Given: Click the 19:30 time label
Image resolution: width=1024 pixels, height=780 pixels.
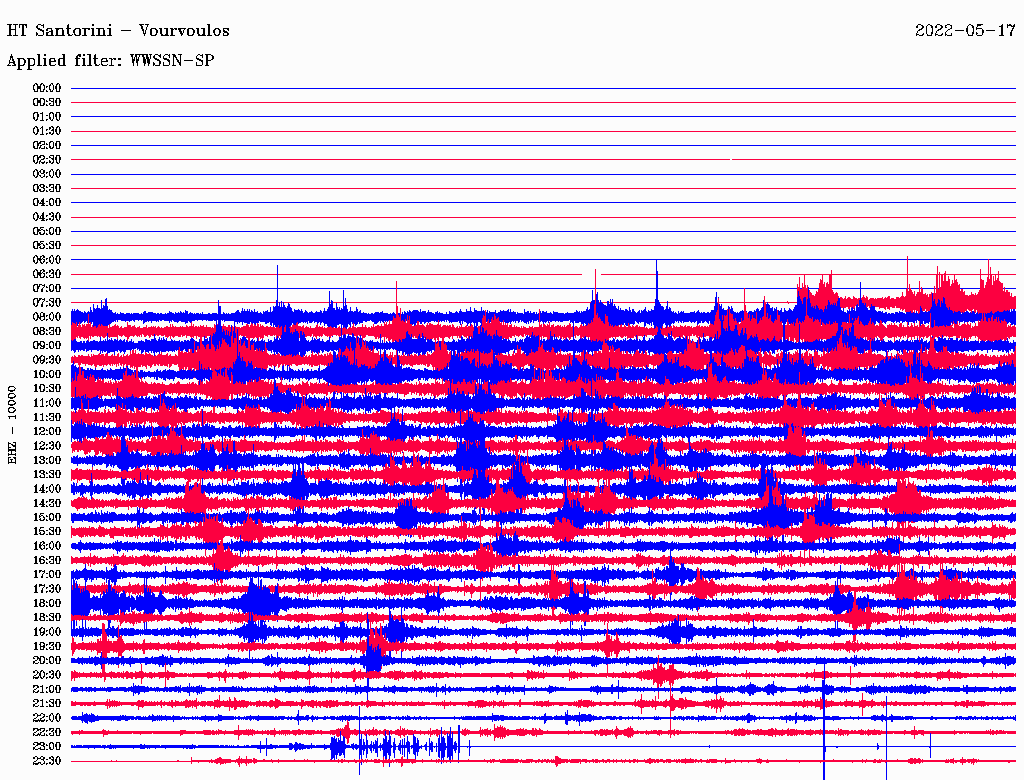Looking at the screenshot, I should pyautogui.click(x=47, y=647).
